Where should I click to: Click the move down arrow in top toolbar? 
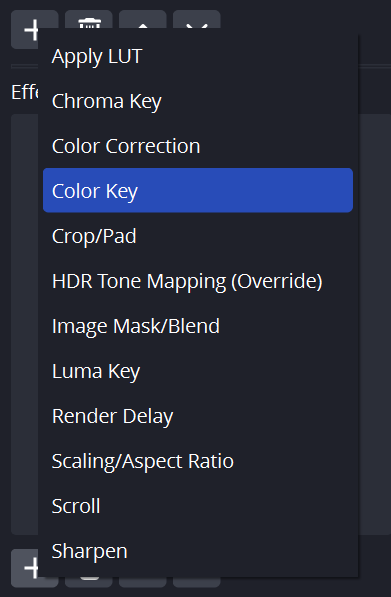tap(197, 23)
